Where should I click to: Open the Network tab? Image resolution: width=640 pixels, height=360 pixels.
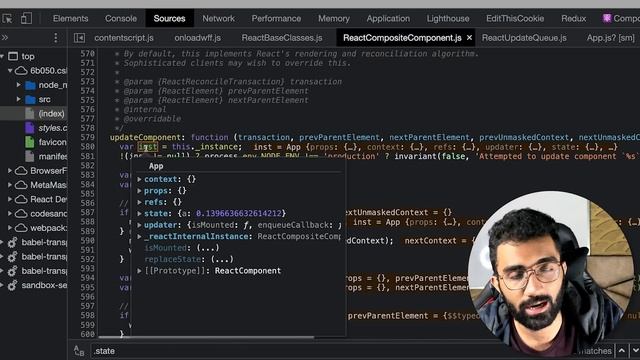click(218, 18)
